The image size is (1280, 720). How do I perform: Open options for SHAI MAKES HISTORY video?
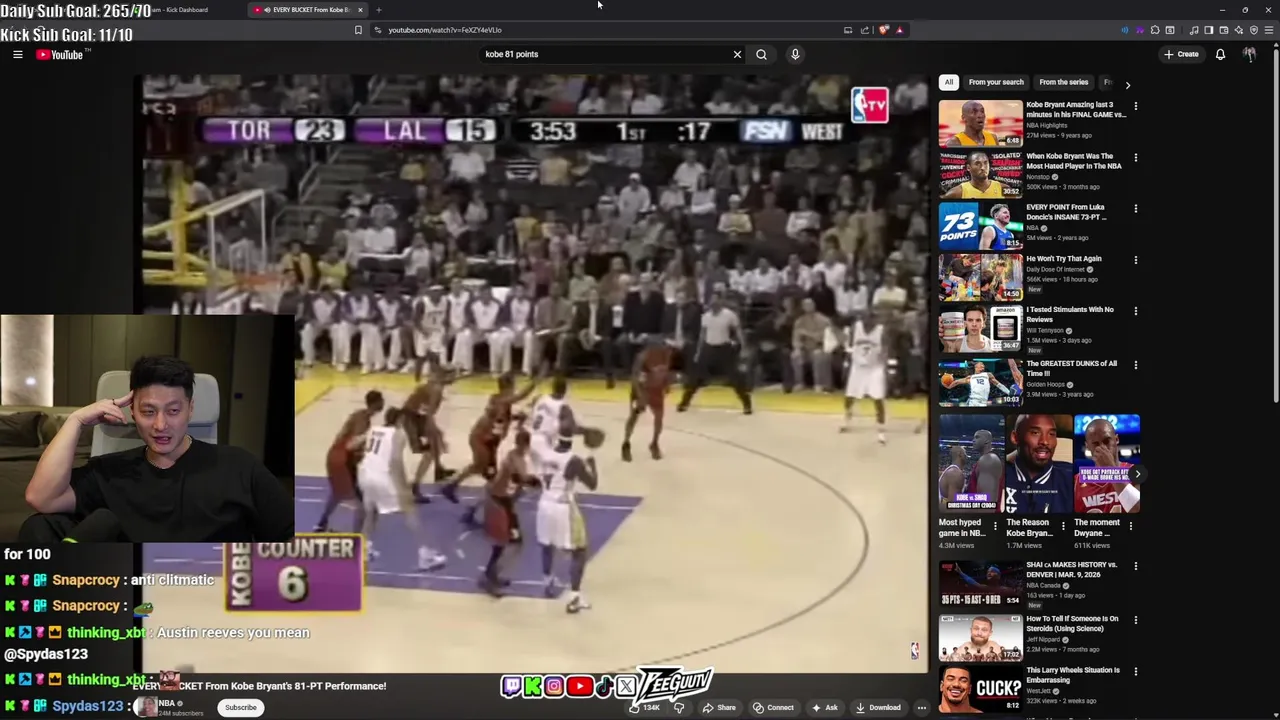(1135, 567)
